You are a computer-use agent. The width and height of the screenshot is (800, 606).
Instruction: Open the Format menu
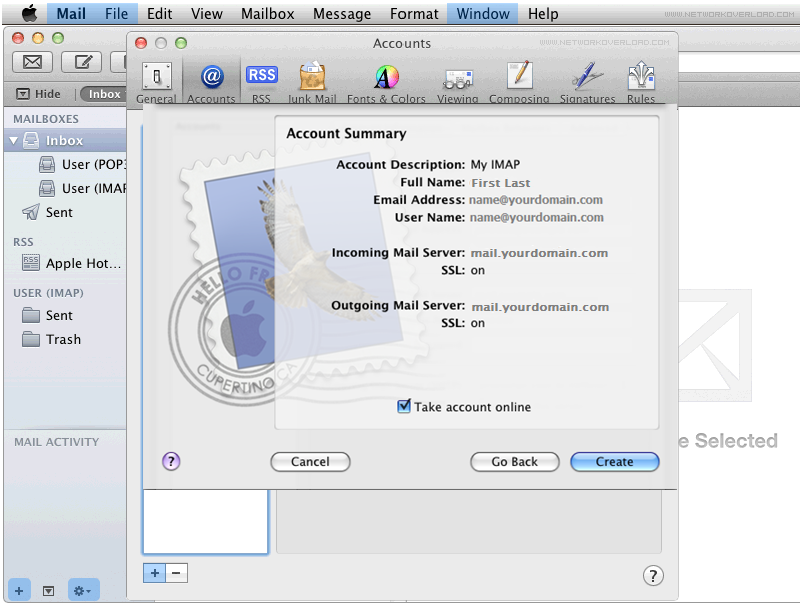[x=414, y=13]
